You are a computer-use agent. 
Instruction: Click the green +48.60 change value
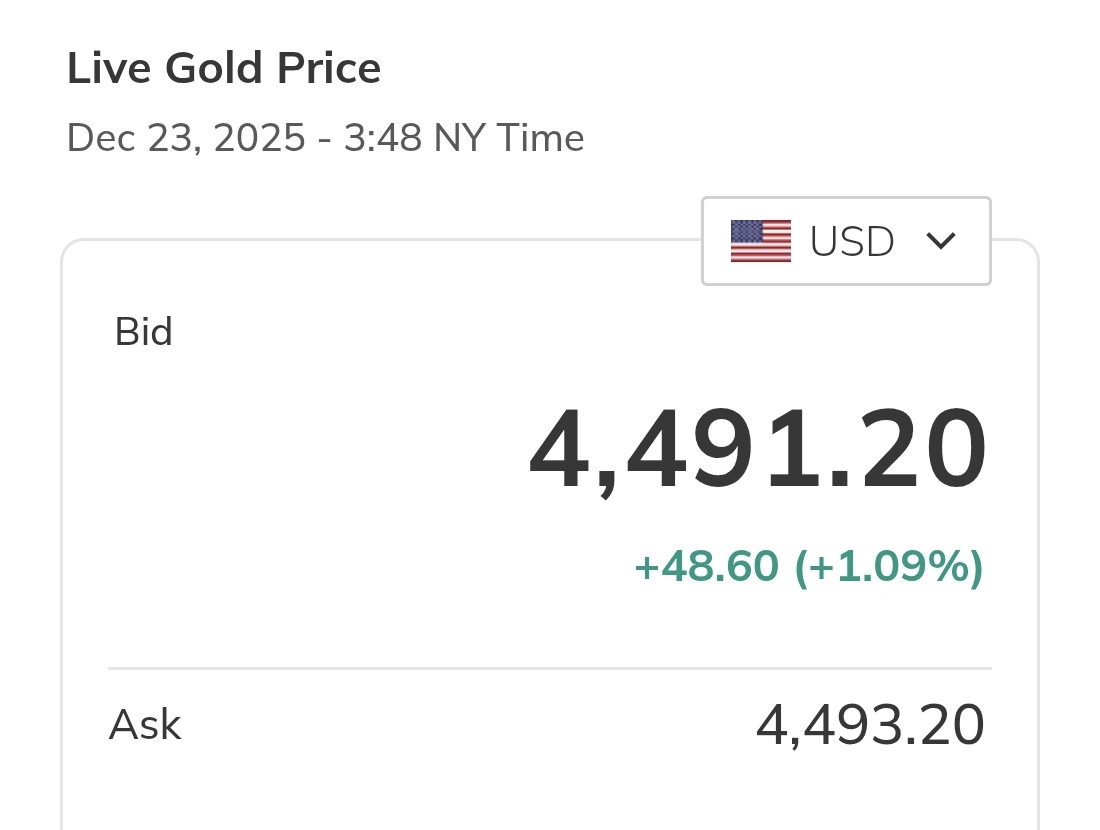coord(706,567)
